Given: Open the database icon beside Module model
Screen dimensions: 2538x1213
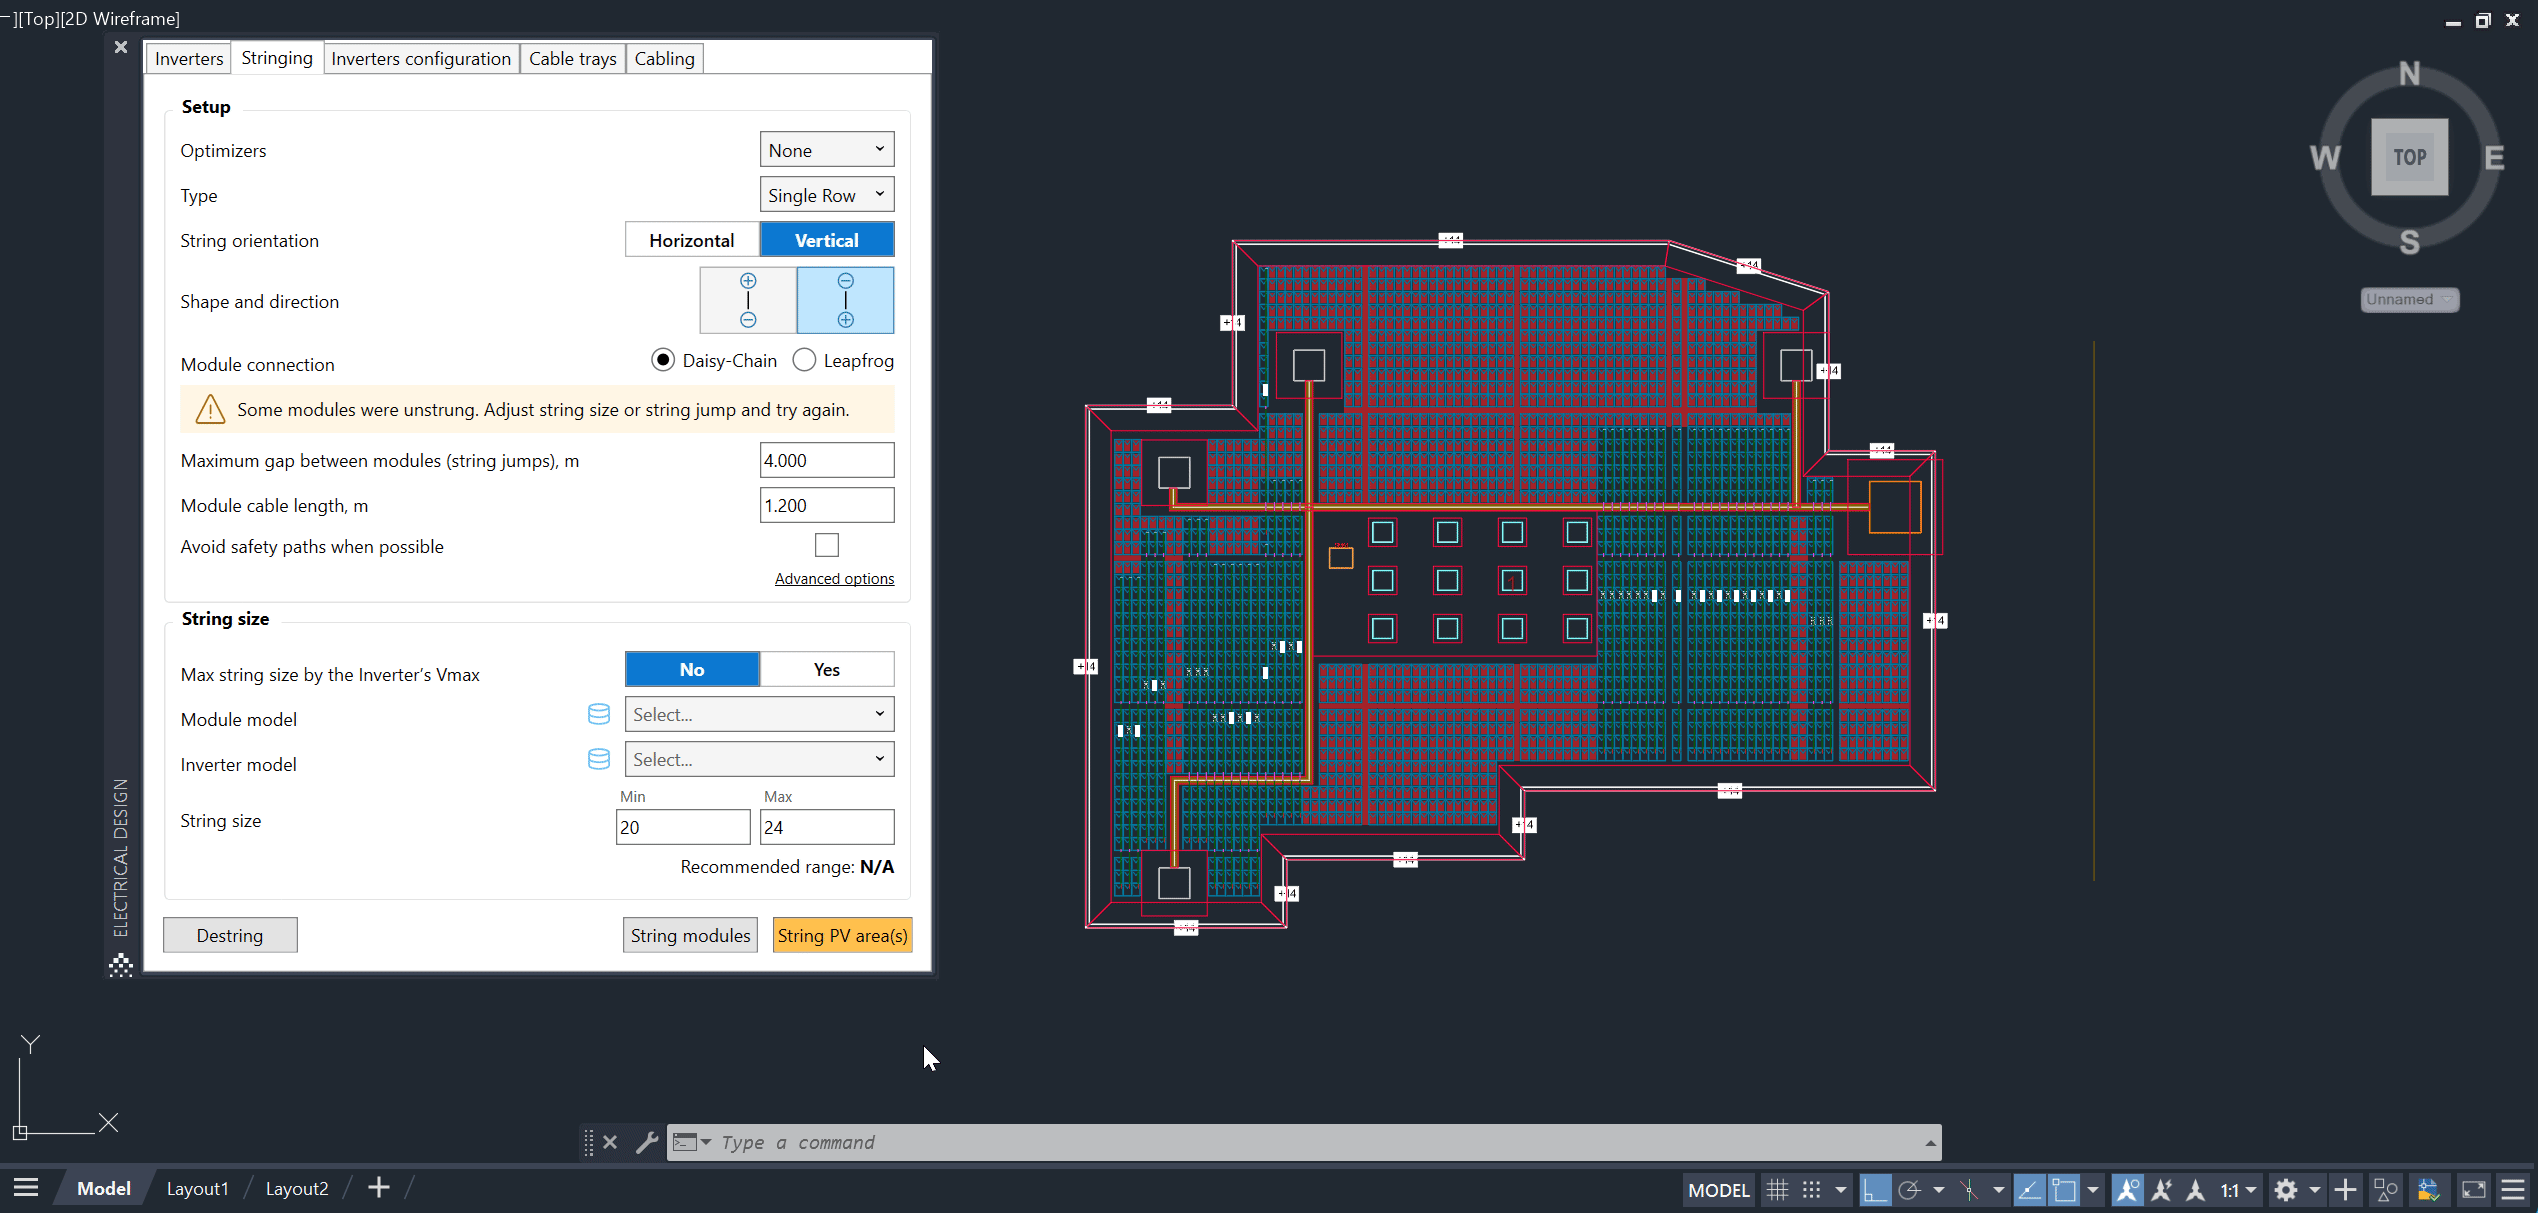Looking at the screenshot, I should coord(599,714).
